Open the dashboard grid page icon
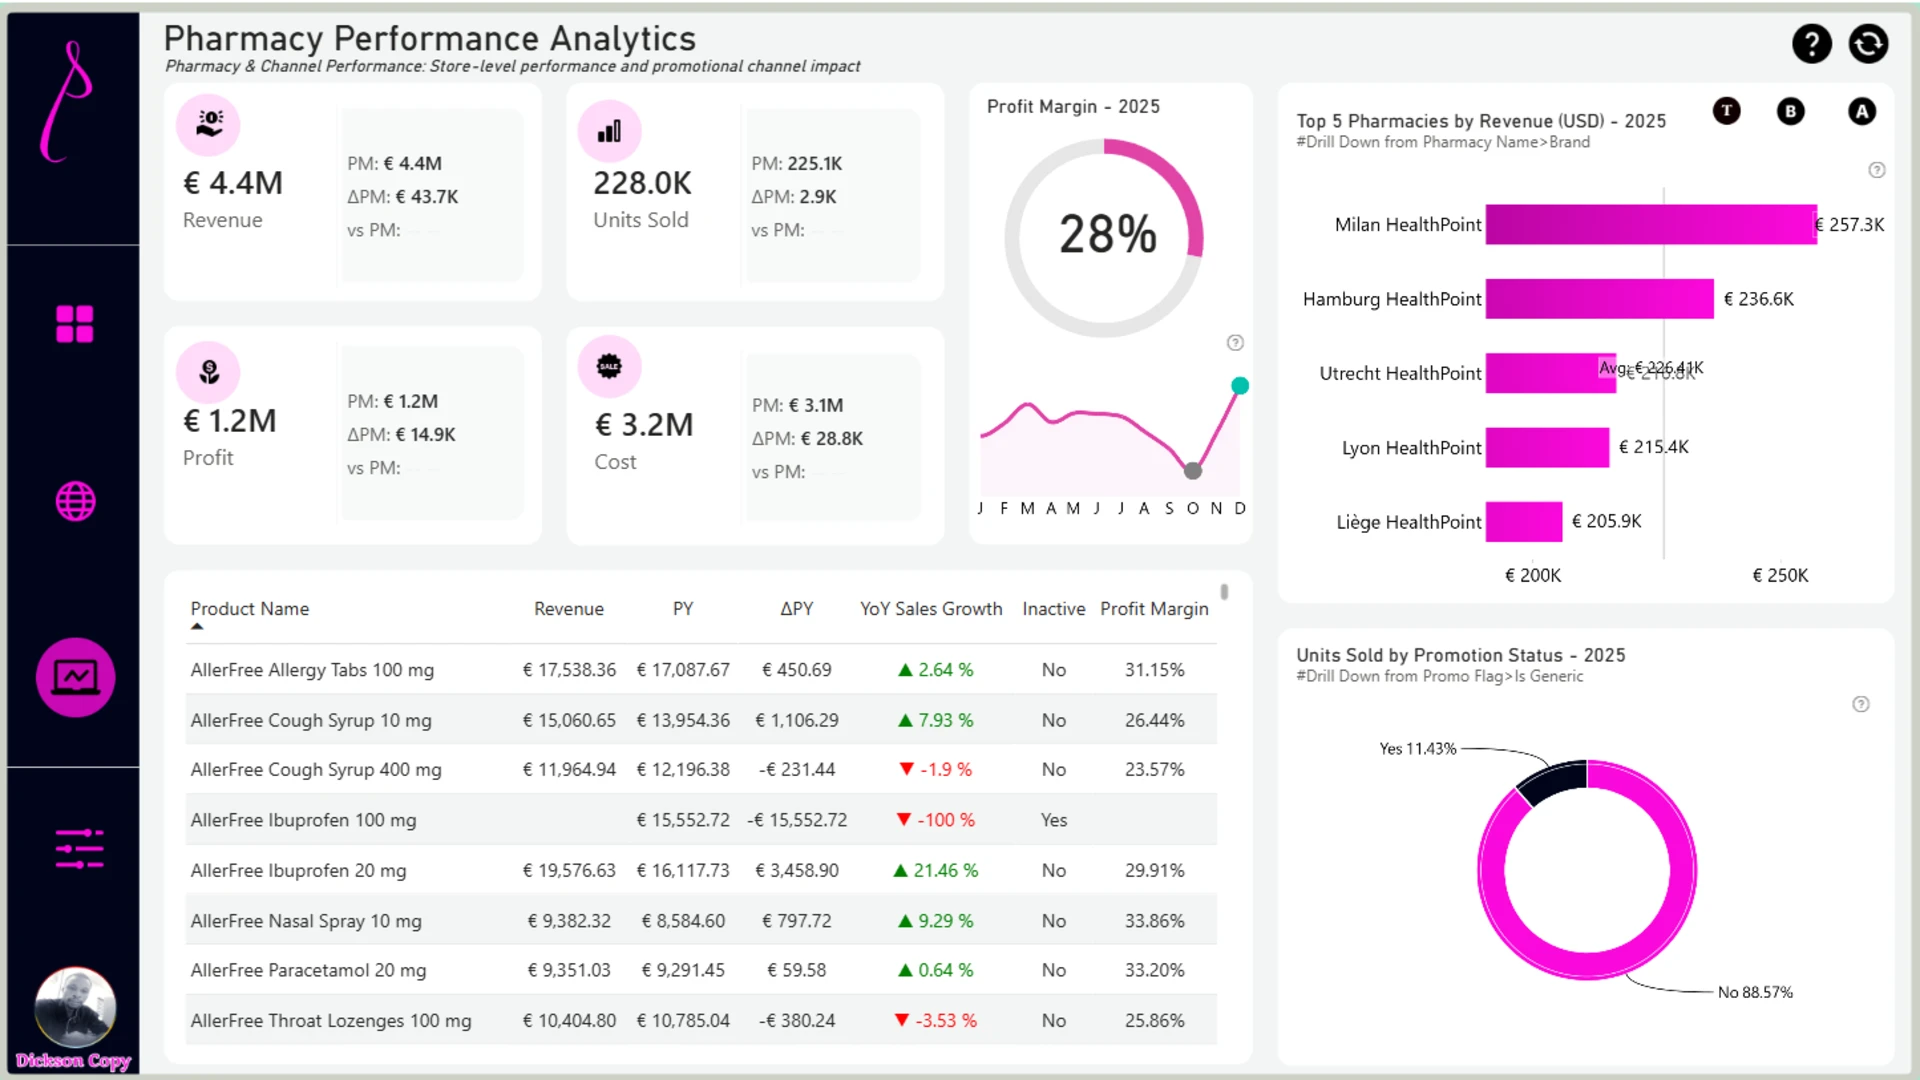 coord(75,324)
